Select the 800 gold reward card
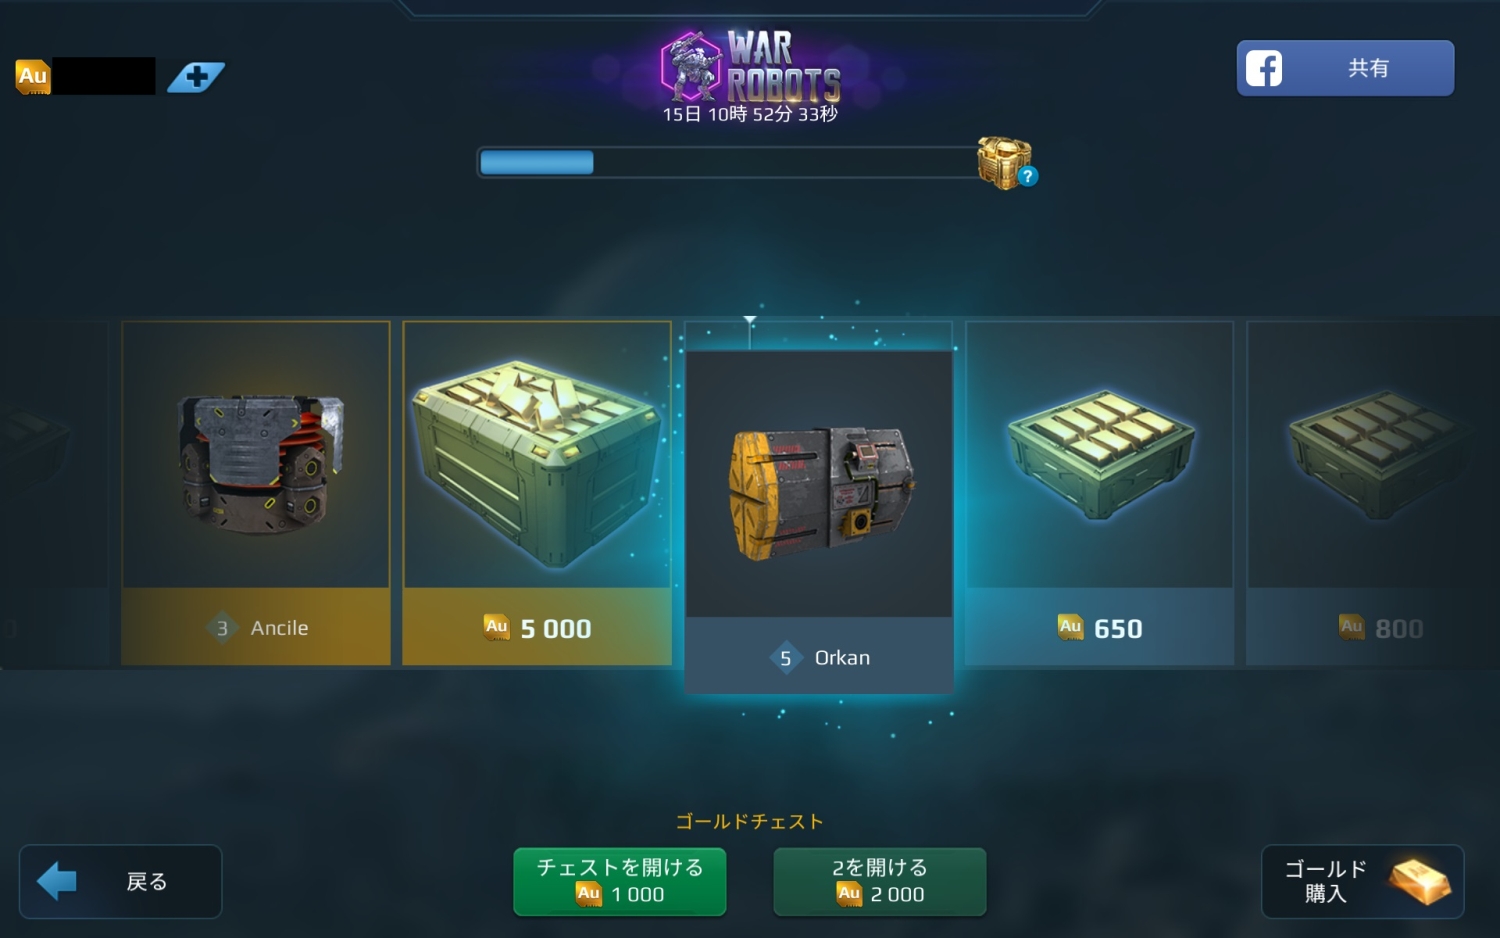The height and width of the screenshot is (938, 1500). (x=1373, y=493)
